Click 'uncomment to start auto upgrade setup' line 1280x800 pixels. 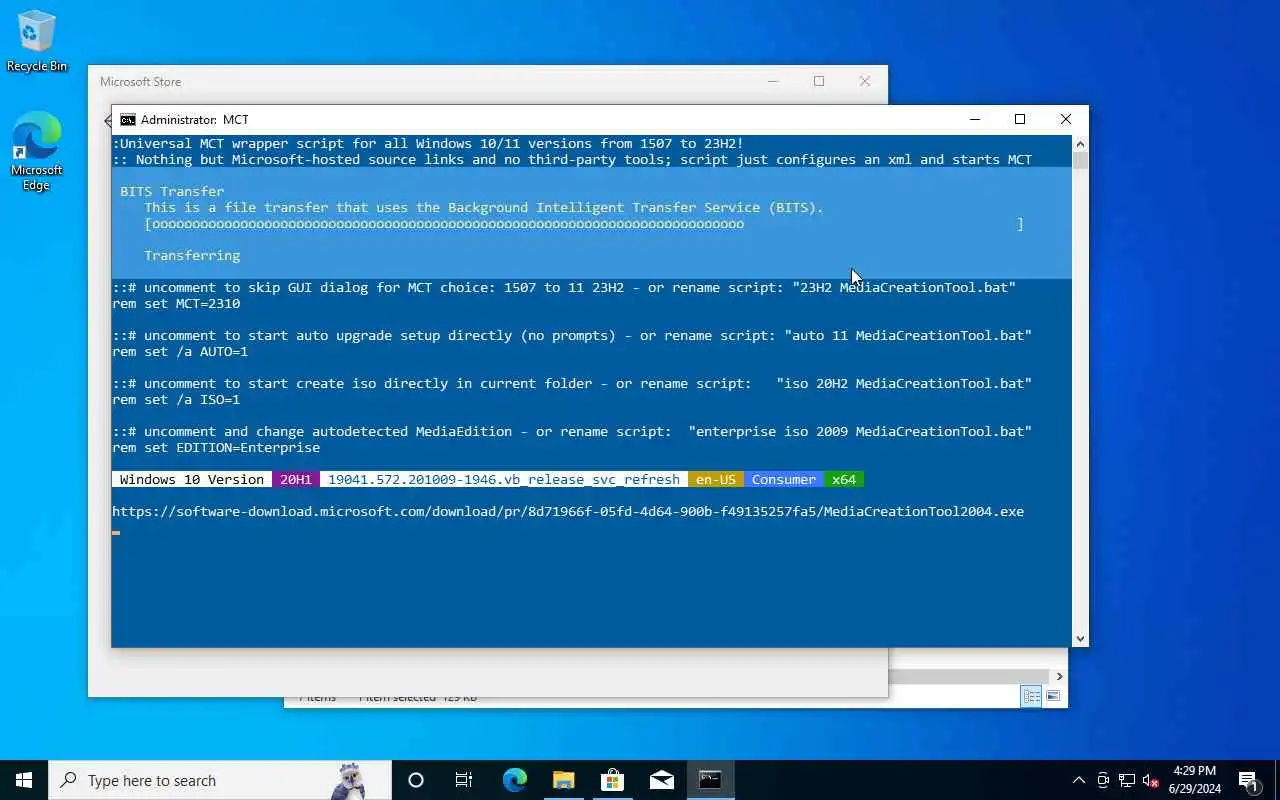(572, 335)
